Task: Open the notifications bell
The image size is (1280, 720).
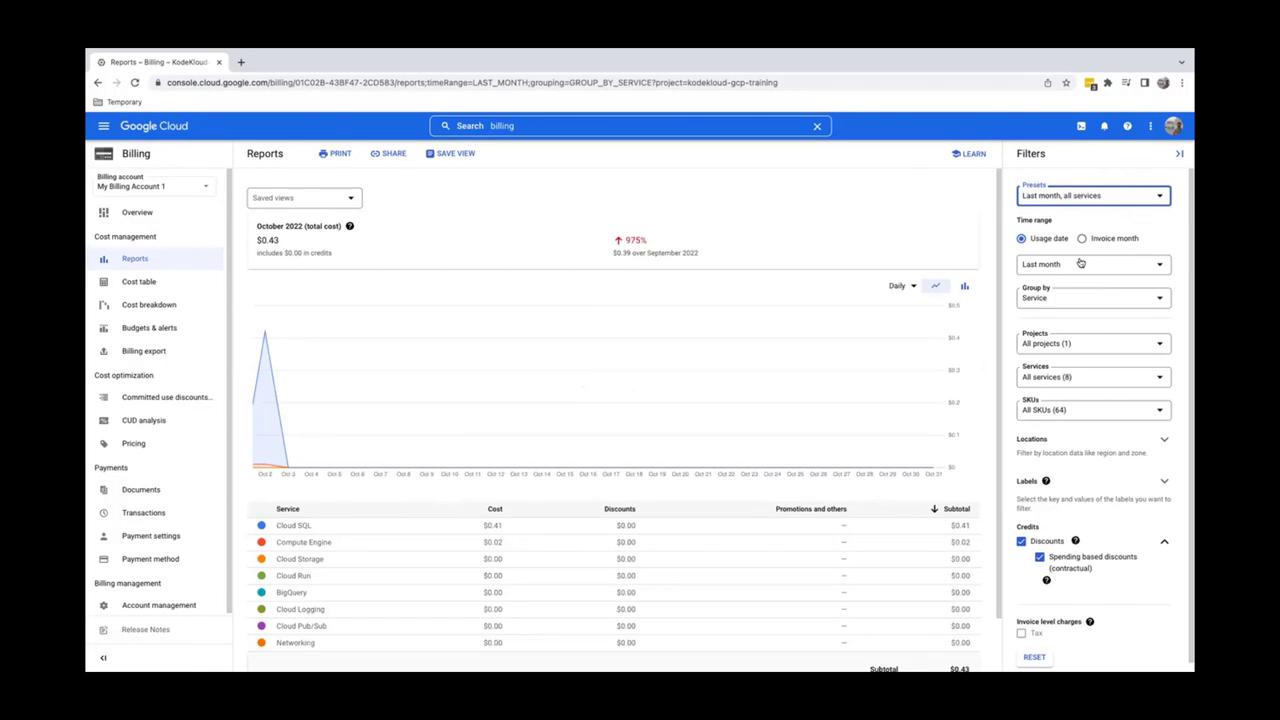Action: coord(1104,126)
